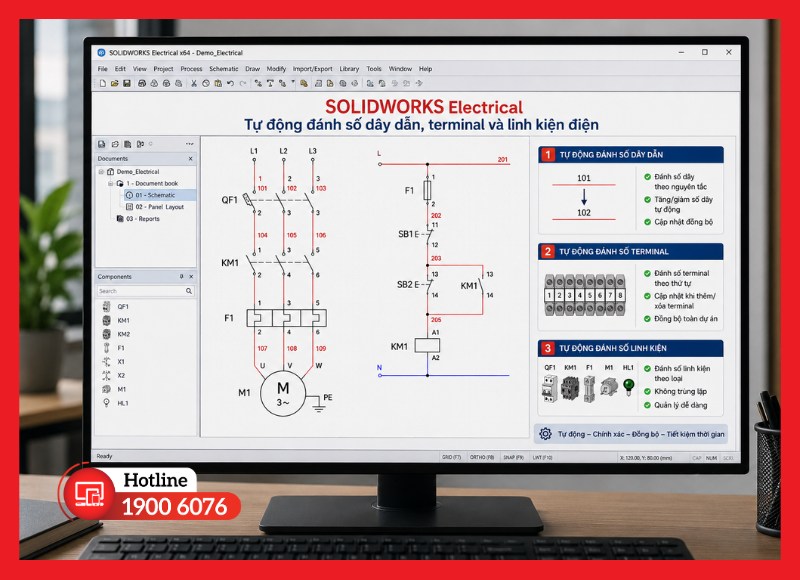Click the KM1 coil symbol in the control circuit
The height and width of the screenshot is (580, 800).
428,345
